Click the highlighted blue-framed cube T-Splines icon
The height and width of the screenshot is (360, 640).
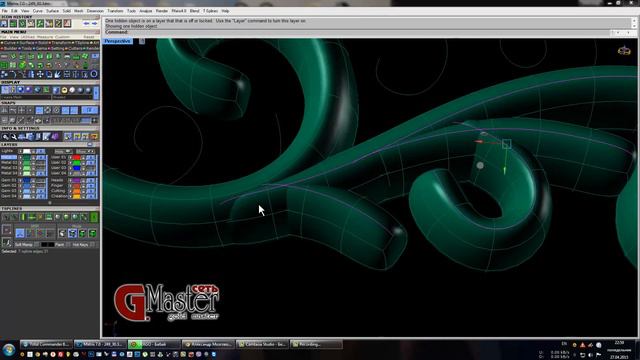[x=73, y=233]
